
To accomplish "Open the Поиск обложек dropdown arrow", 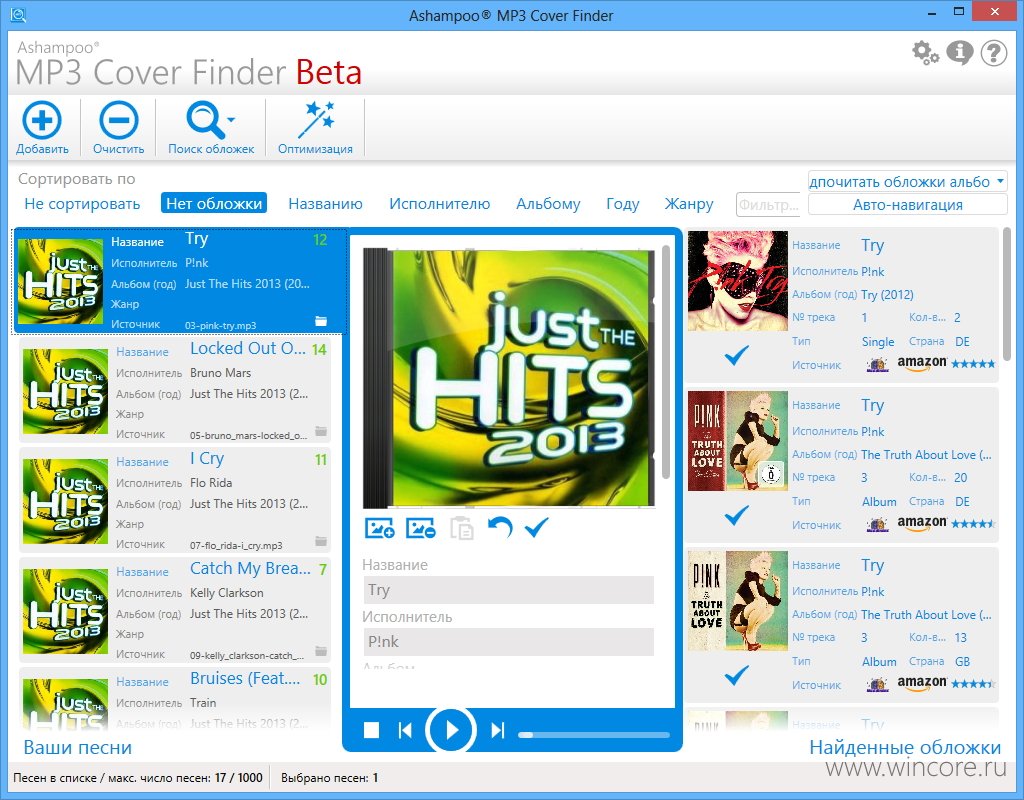I will [x=231, y=120].
